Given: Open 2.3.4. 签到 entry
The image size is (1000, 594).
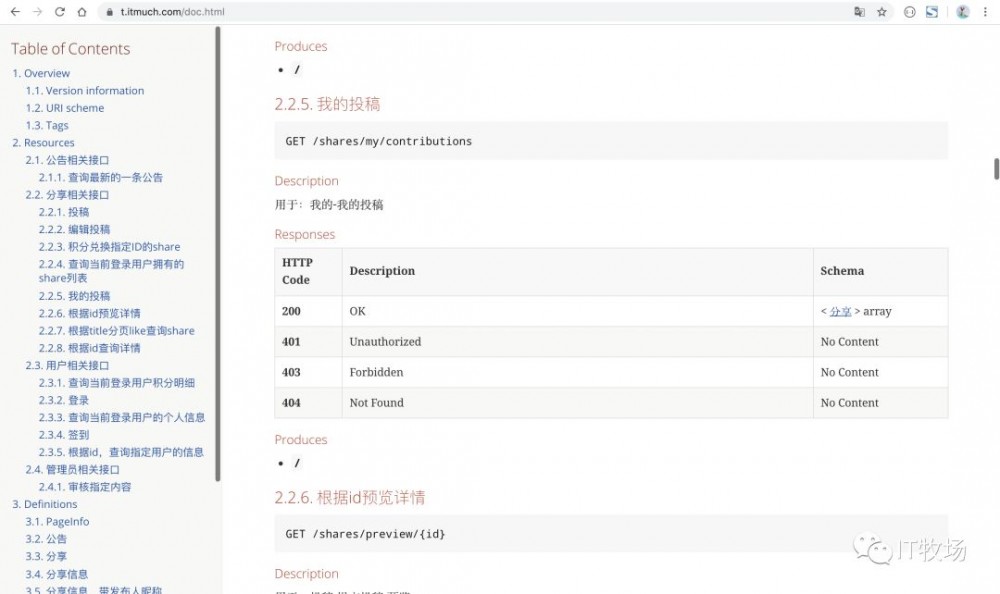Looking at the screenshot, I should tap(64, 434).
